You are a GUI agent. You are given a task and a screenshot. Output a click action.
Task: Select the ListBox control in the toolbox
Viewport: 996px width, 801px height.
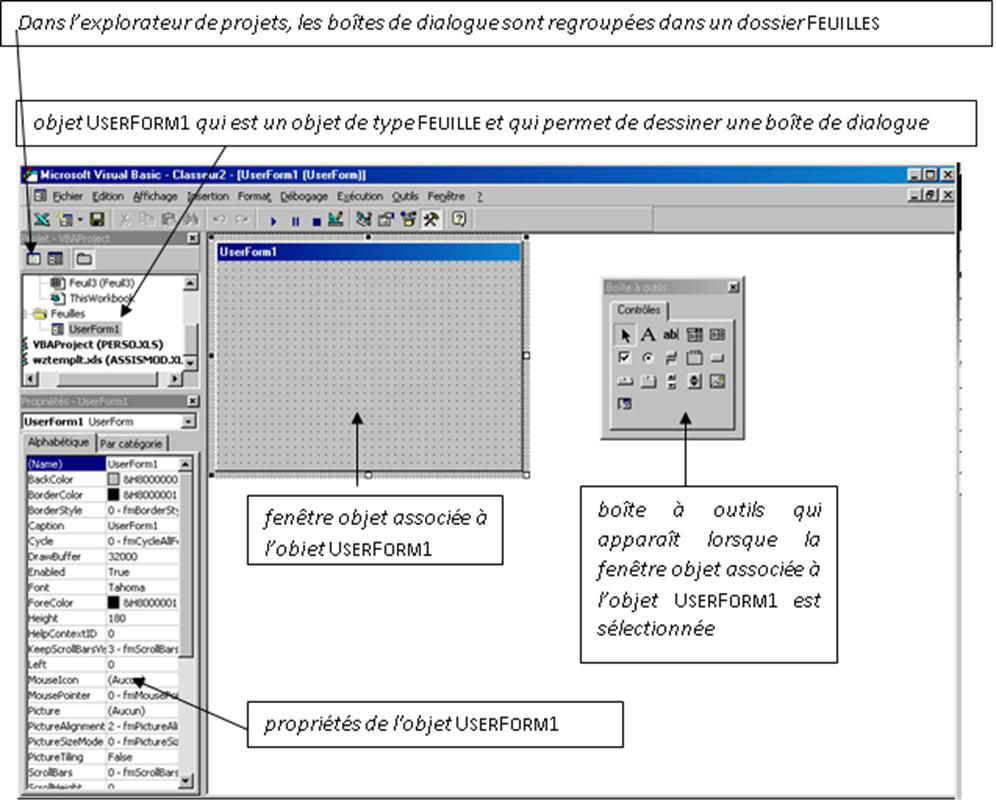tap(717, 335)
